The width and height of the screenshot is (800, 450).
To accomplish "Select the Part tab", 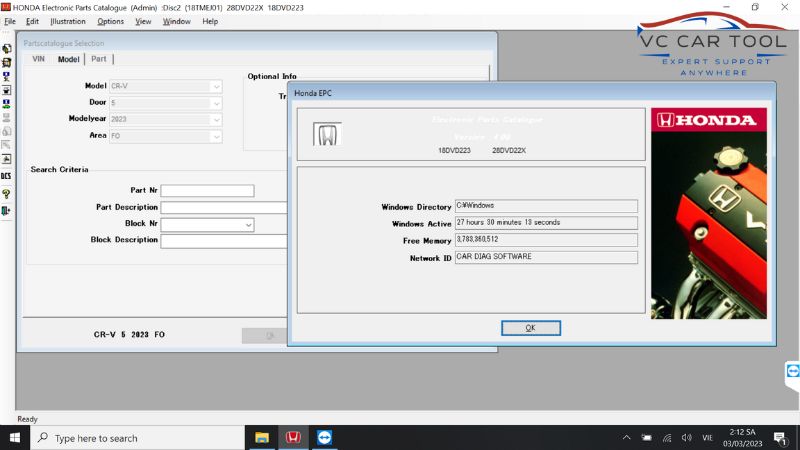I will 99,60.
